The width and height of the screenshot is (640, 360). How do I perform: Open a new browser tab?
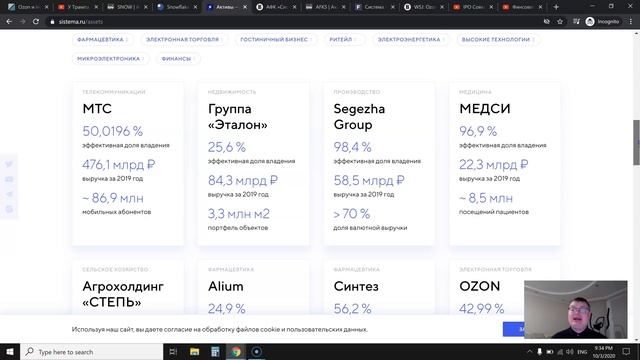point(556,7)
